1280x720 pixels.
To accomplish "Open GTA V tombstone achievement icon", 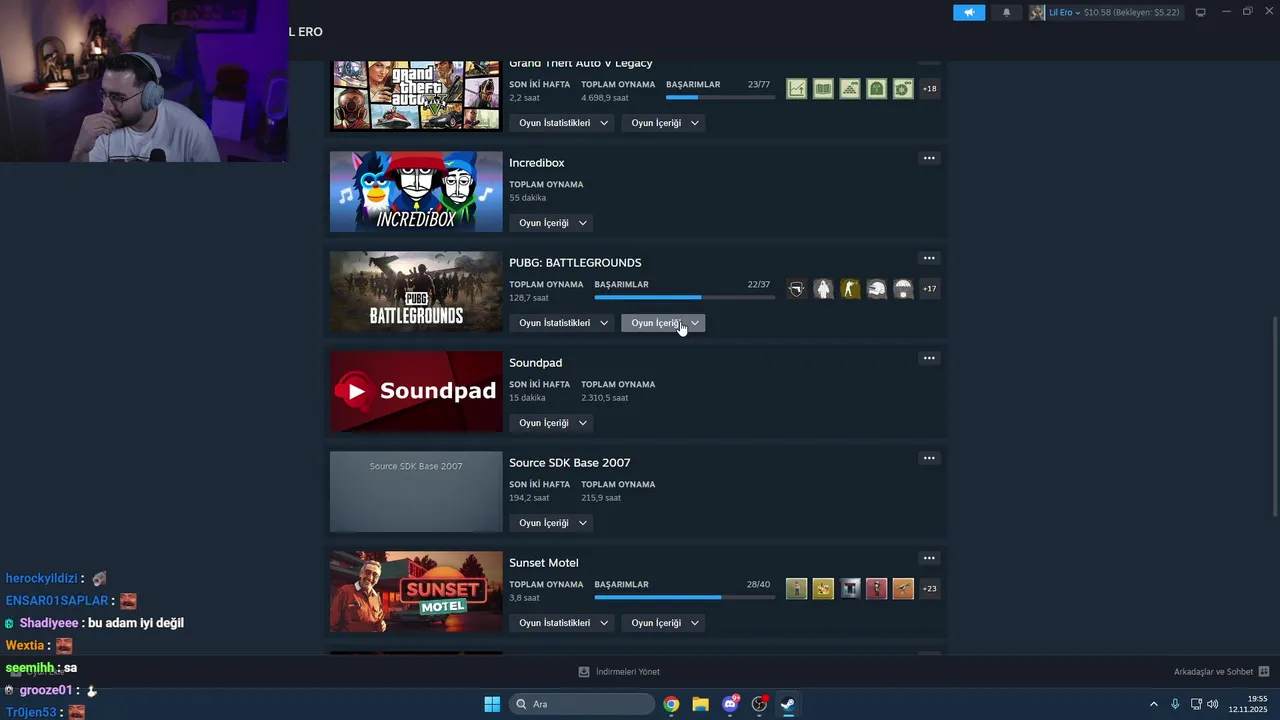I will (x=876, y=89).
